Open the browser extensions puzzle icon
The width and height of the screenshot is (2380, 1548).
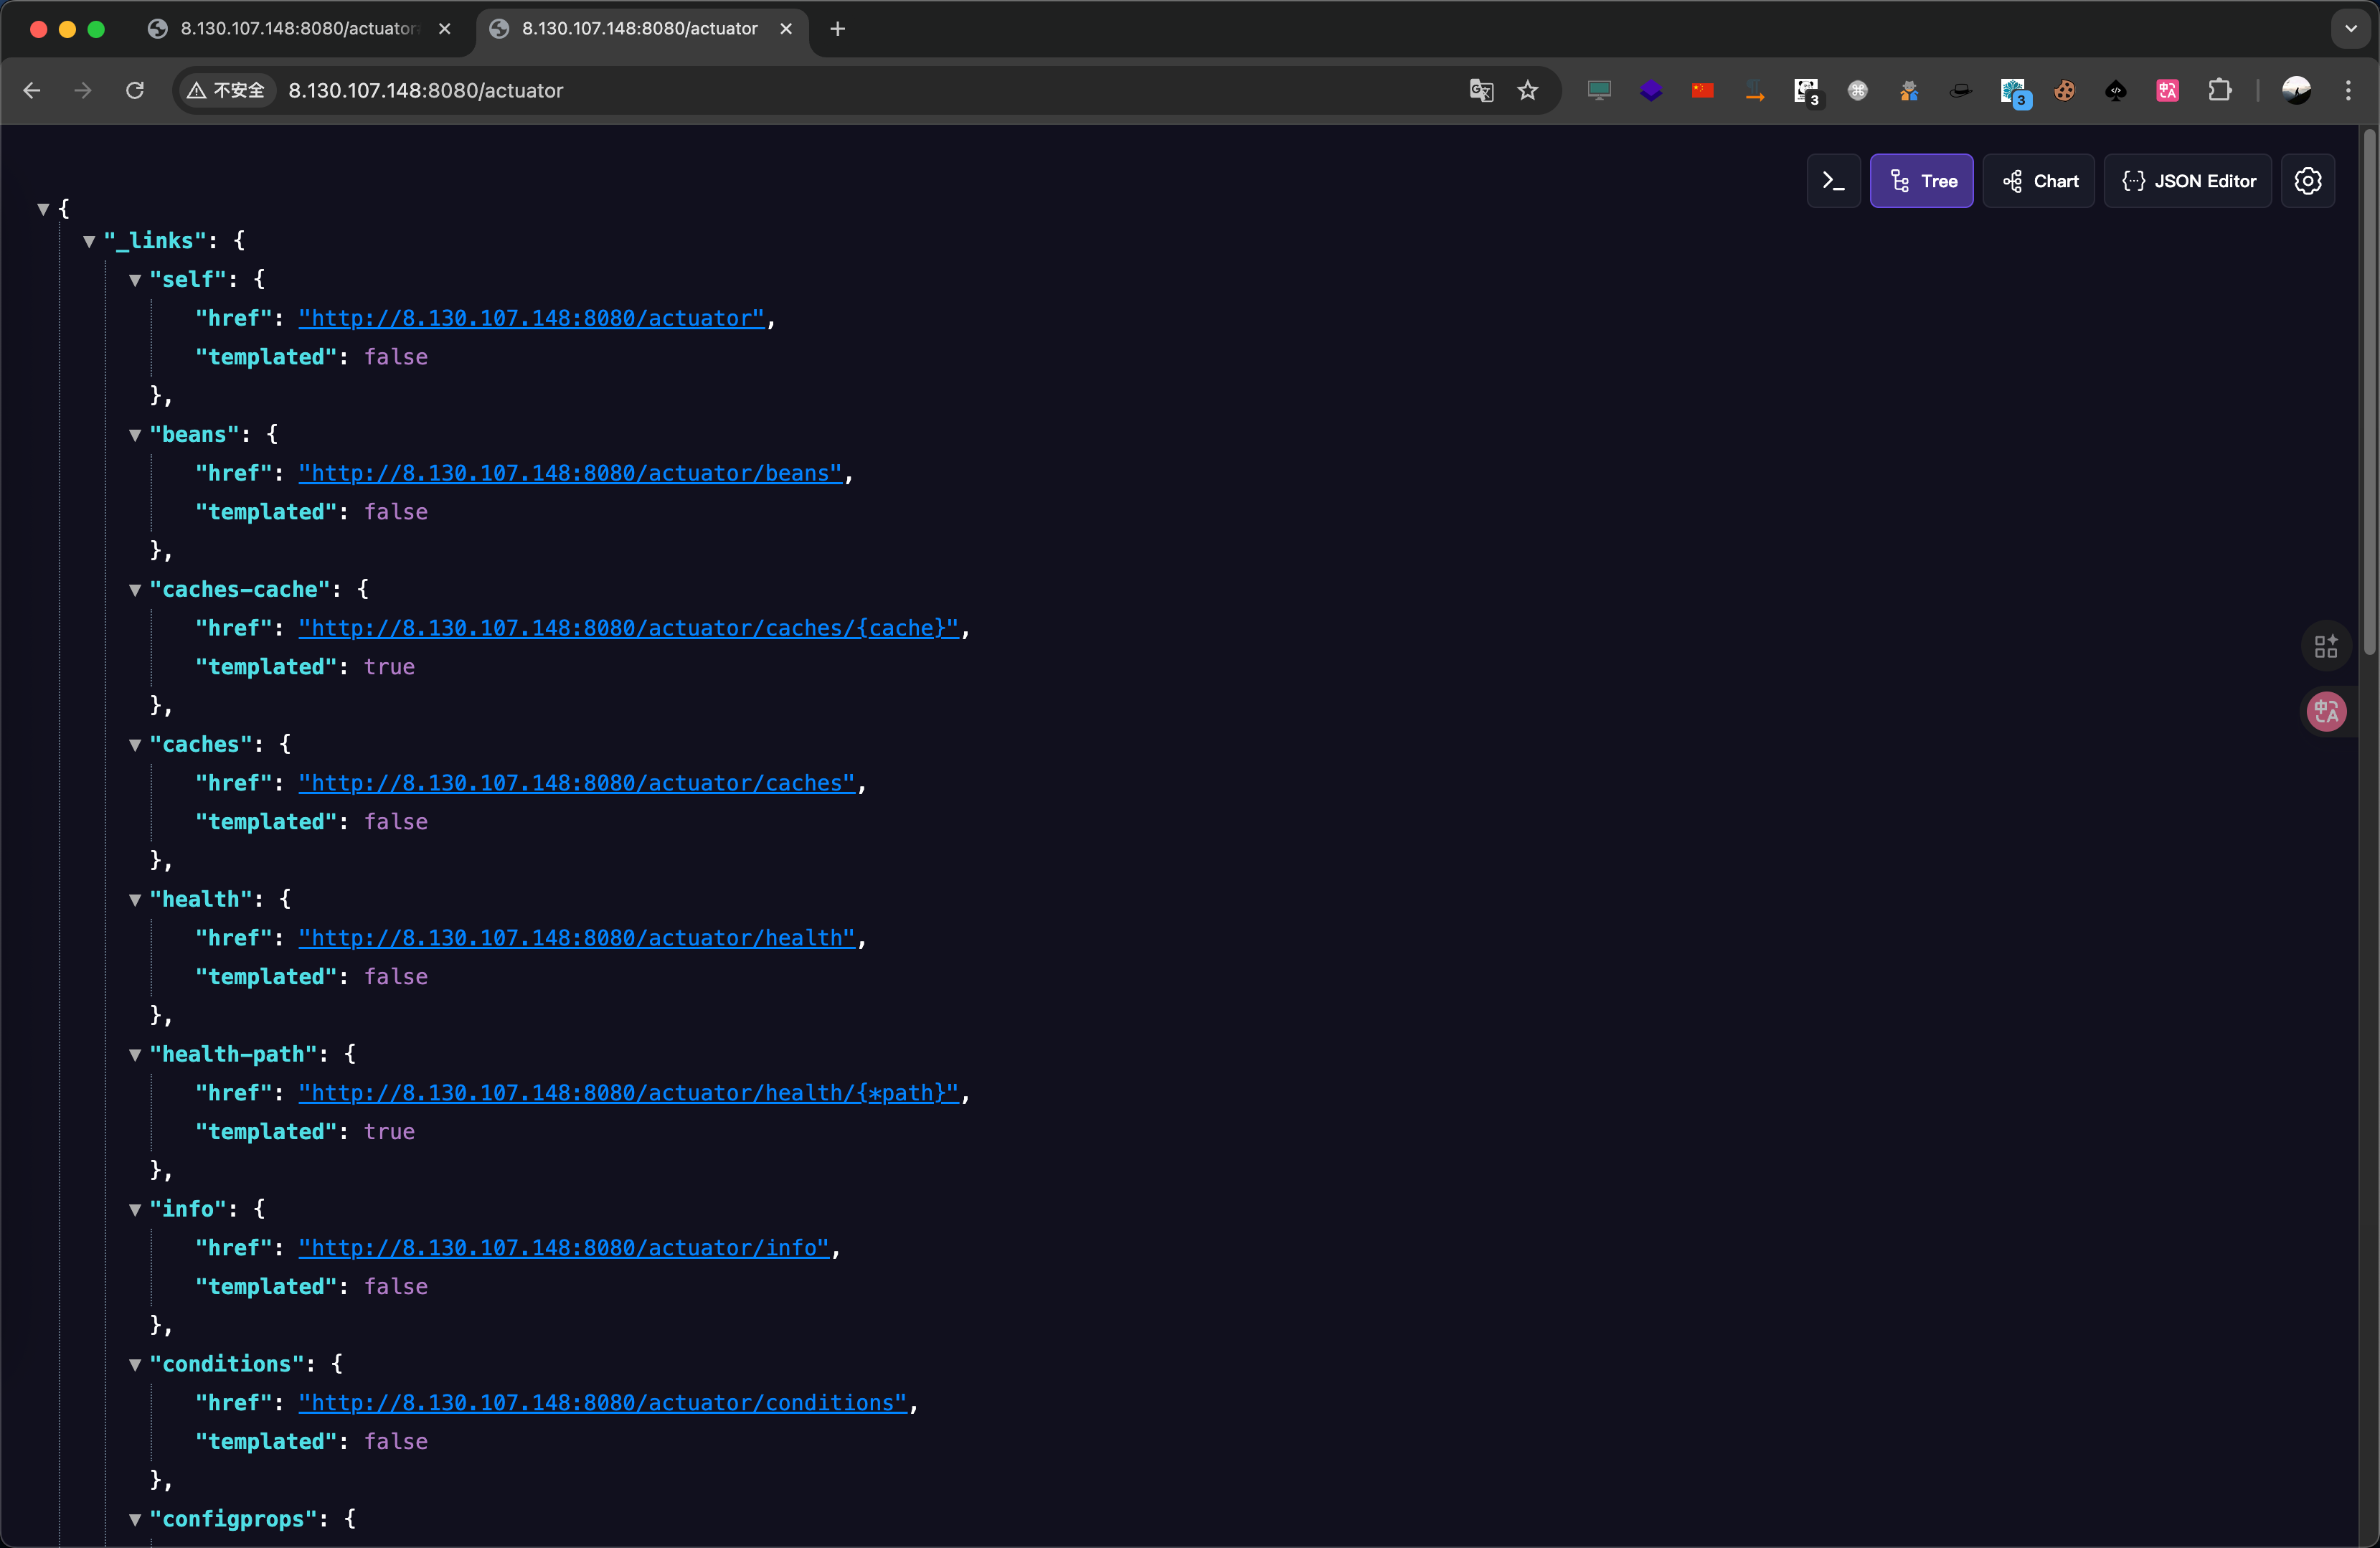pyautogui.click(x=2219, y=91)
